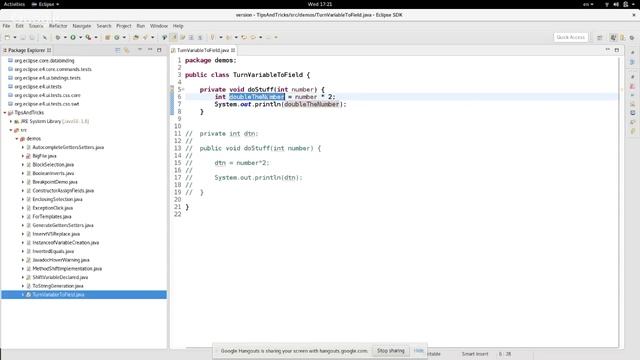Open the Navigate menu
The width and height of the screenshot is (640, 360).
[x=82, y=26]
